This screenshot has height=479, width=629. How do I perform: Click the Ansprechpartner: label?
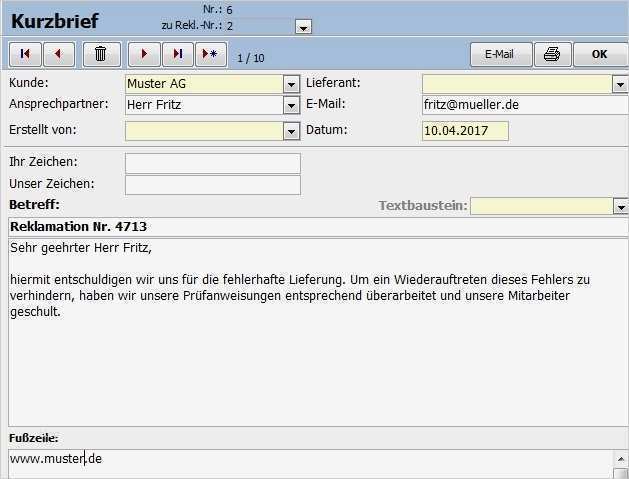(x=59, y=104)
